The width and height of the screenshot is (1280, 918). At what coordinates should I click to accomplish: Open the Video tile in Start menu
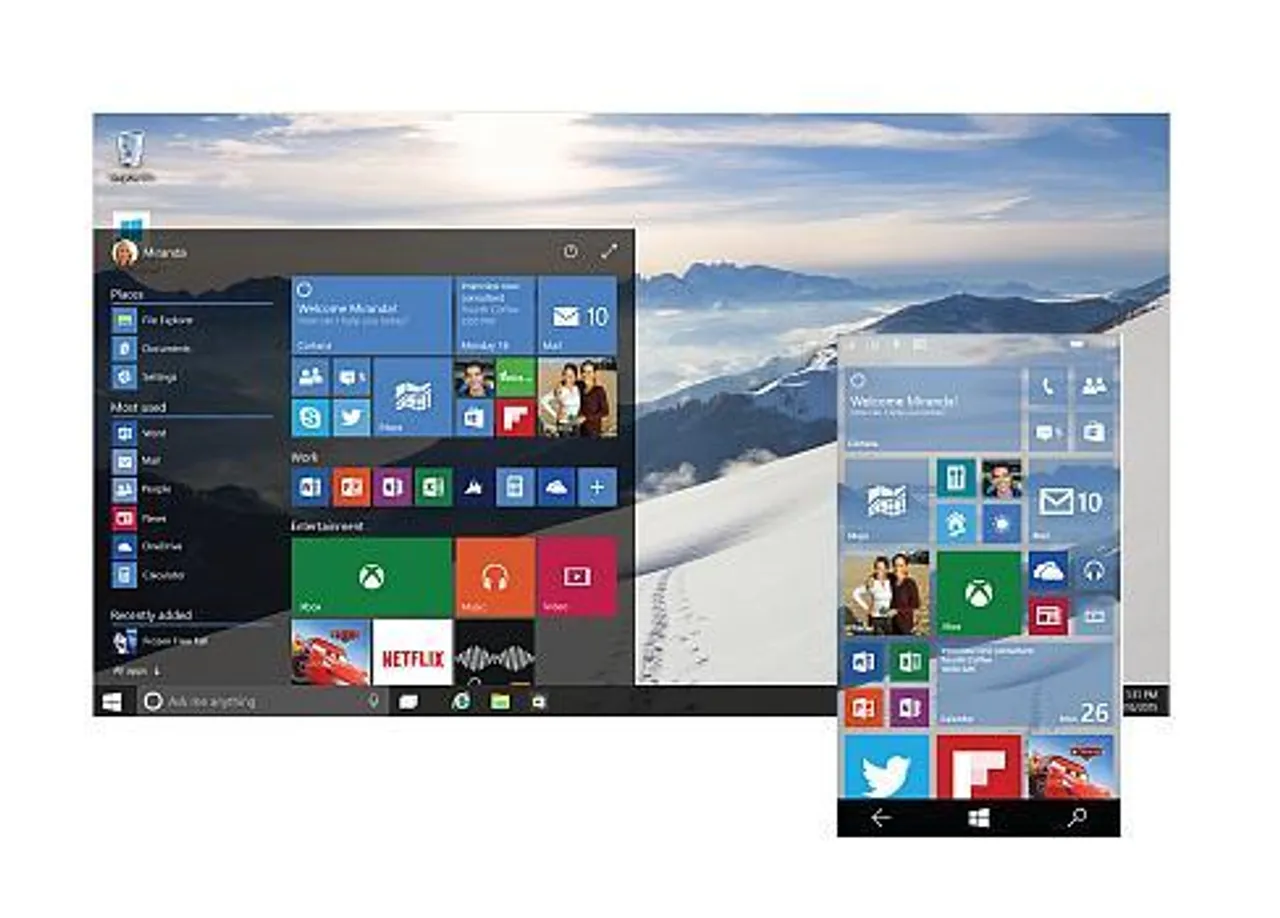click(x=577, y=577)
